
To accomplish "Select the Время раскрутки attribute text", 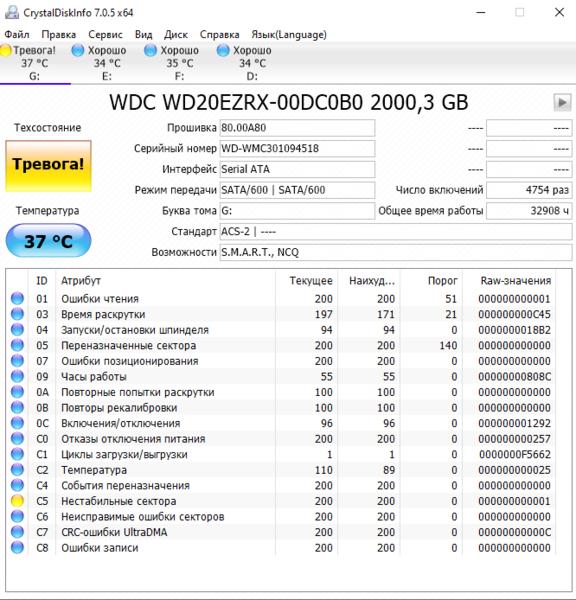I will [x=103, y=315].
